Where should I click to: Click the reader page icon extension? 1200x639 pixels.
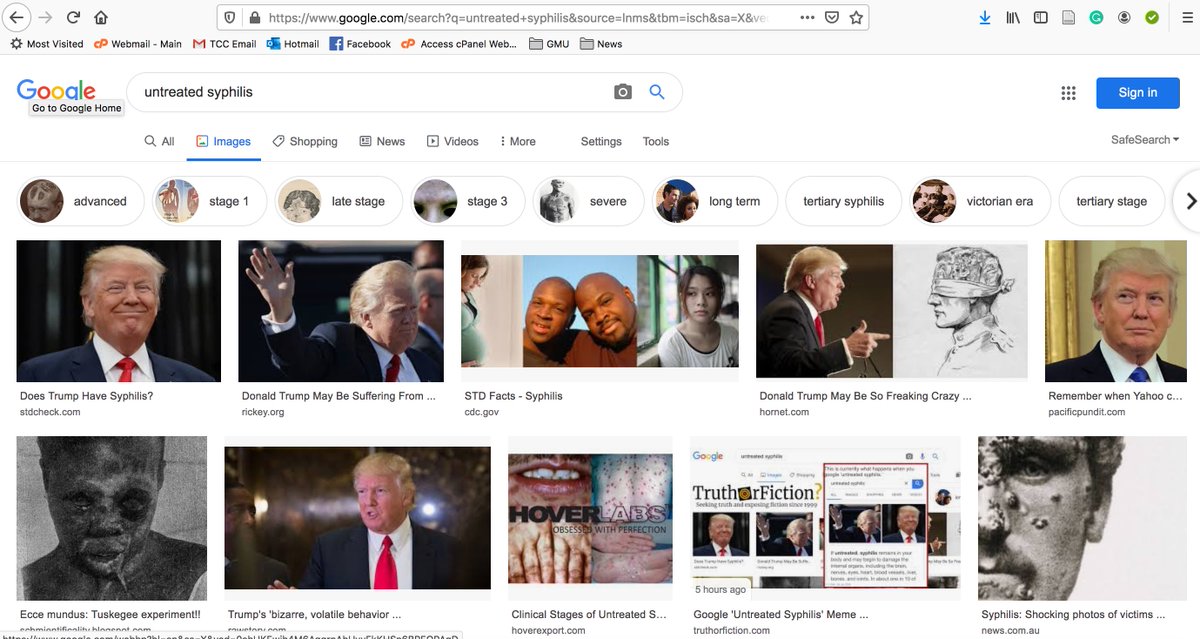(x=1069, y=17)
